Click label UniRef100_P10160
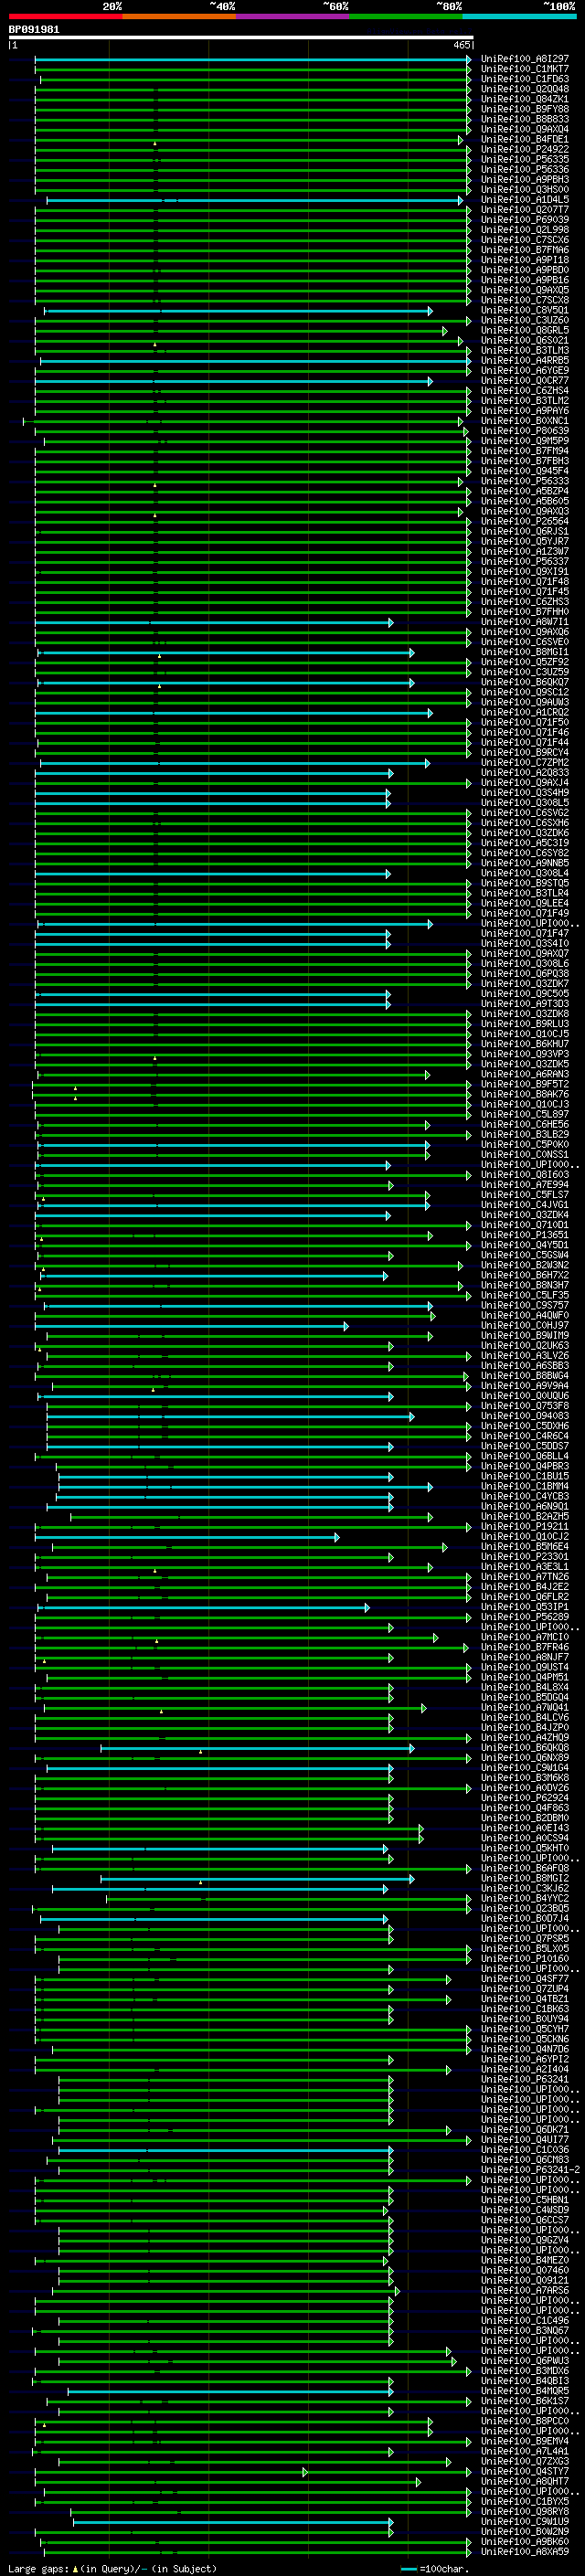585x2576 pixels. [x=524, y=1959]
